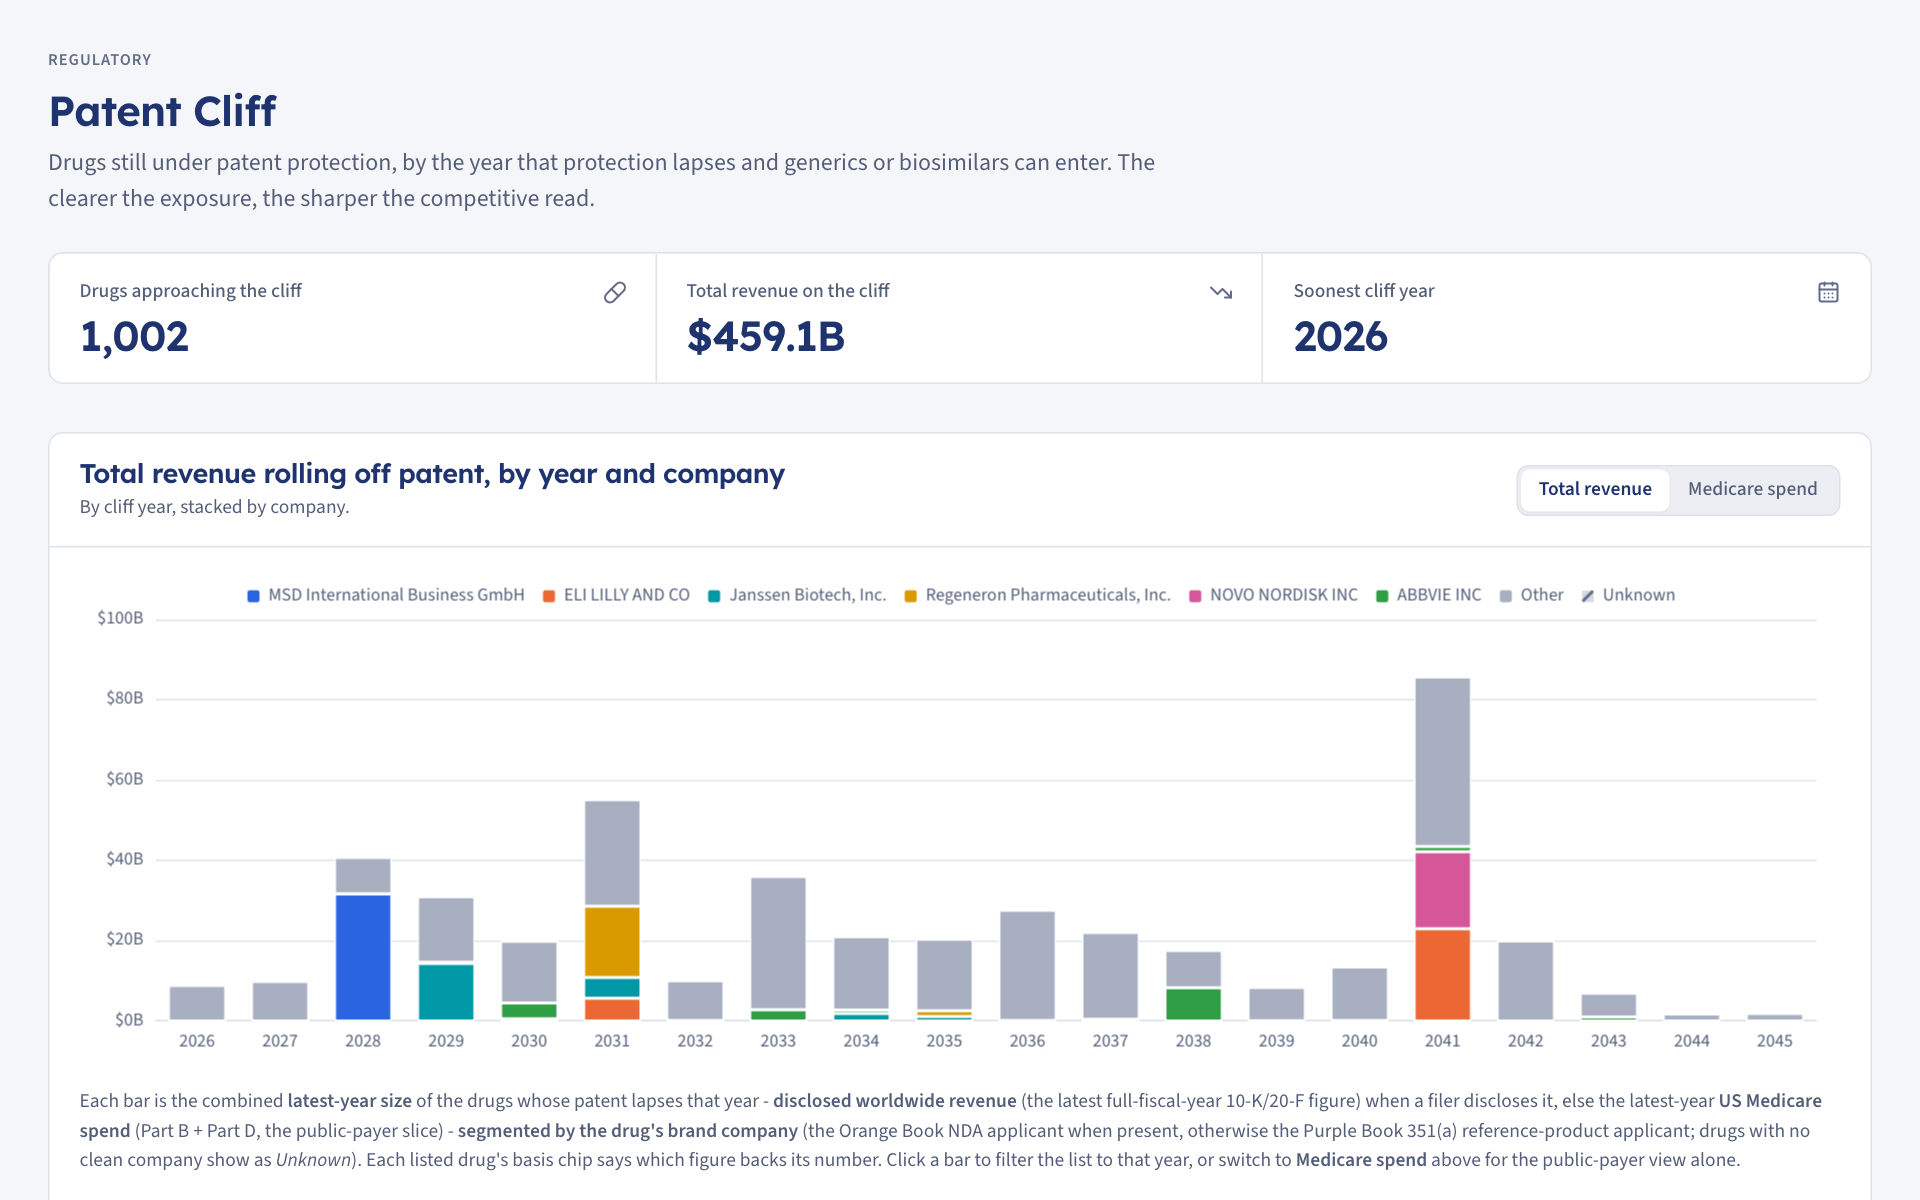
Task: Toggle the Other legend entry
Action: 1531,595
